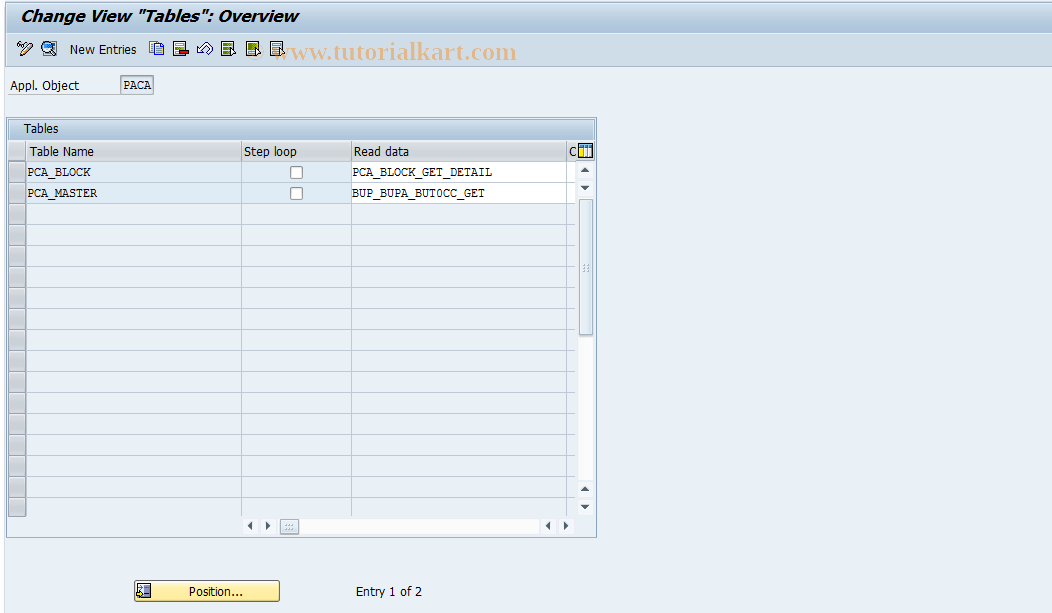
Task: Deselect all entries icon
Action: click(x=277, y=49)
